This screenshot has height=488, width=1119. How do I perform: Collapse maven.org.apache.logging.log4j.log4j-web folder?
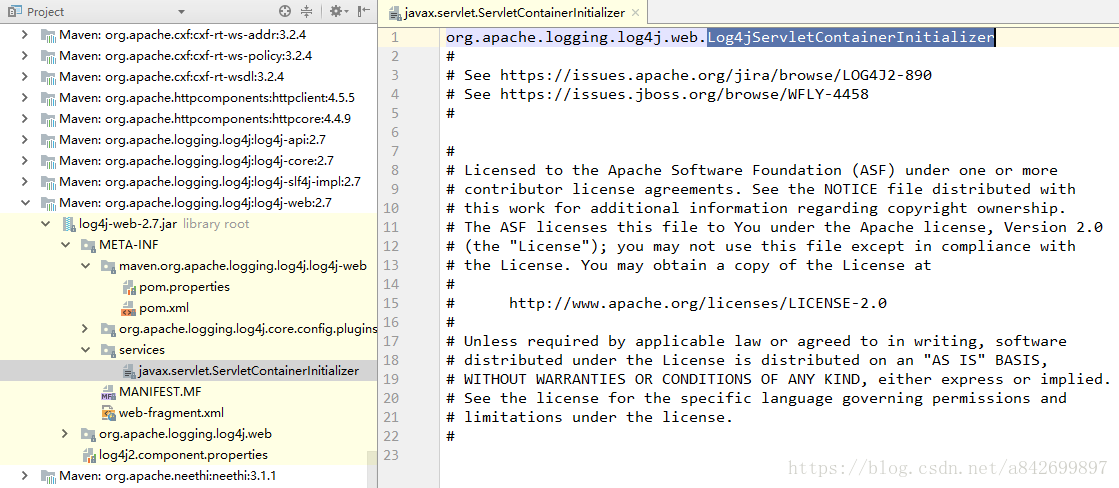pyautogui.click(x=85, y=265)
